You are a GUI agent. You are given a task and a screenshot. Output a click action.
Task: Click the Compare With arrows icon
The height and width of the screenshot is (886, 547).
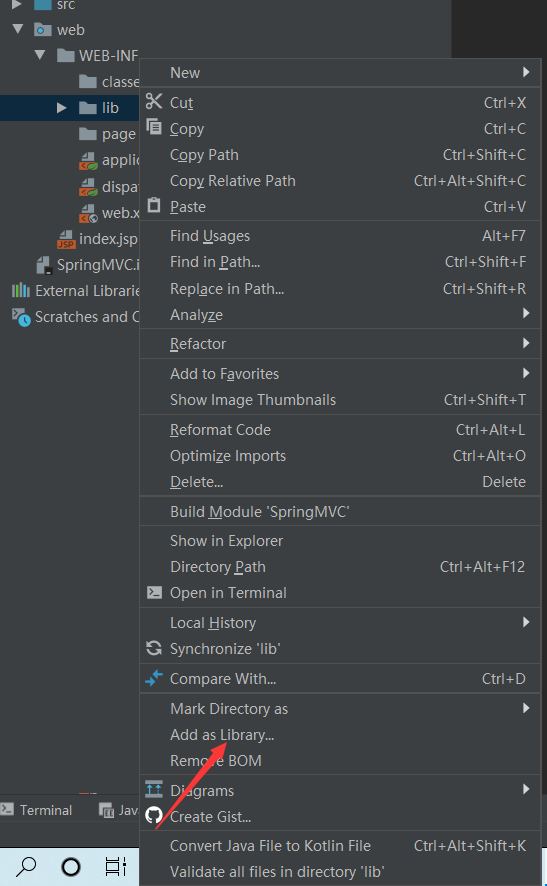pyautogui.click(x=154, y=677)
